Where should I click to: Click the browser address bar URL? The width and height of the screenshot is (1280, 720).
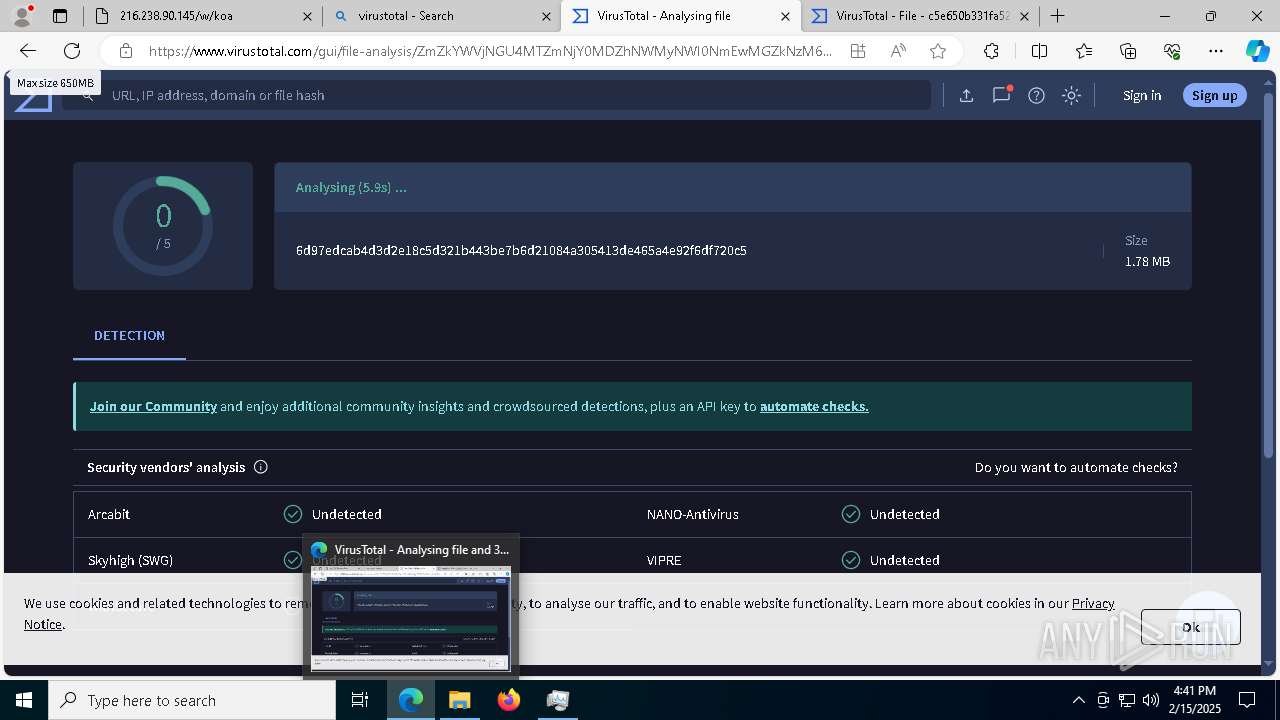490,51
